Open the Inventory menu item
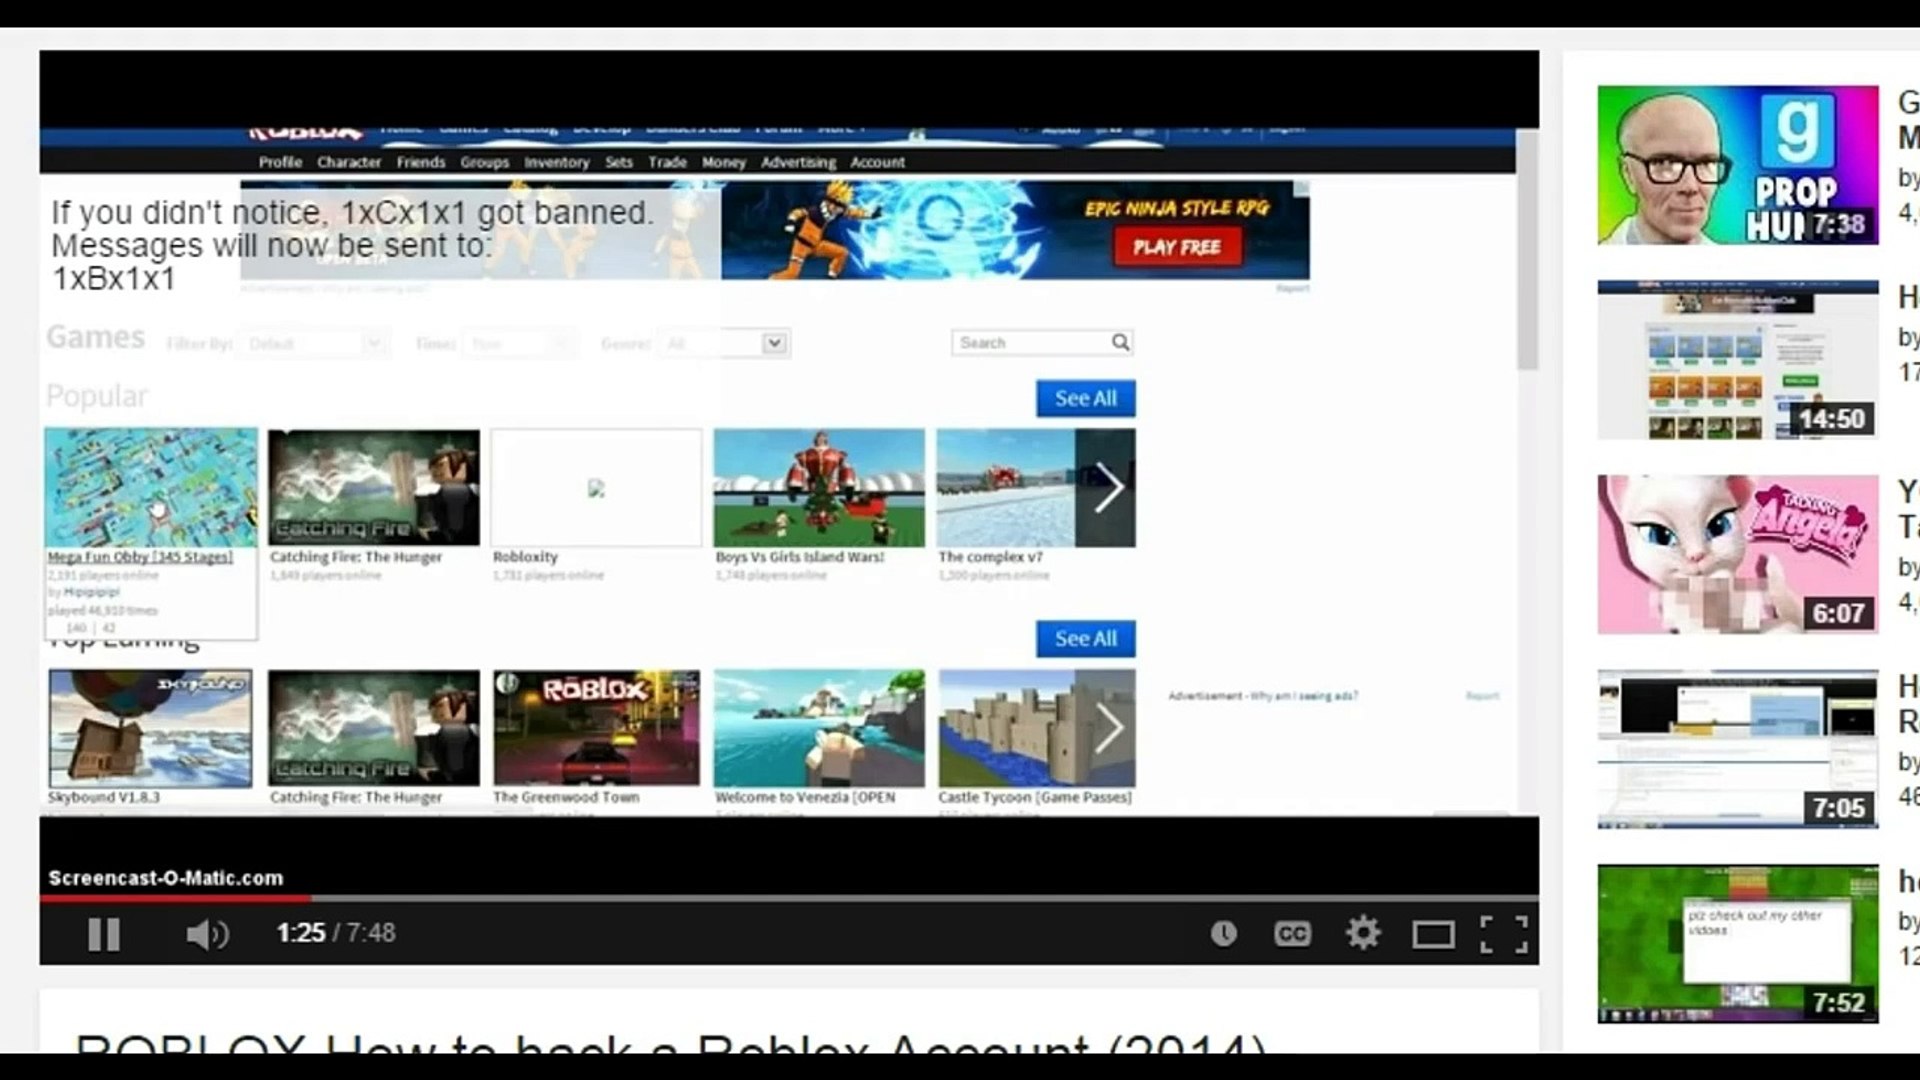 pyautogui.click(x=556, y=162)
